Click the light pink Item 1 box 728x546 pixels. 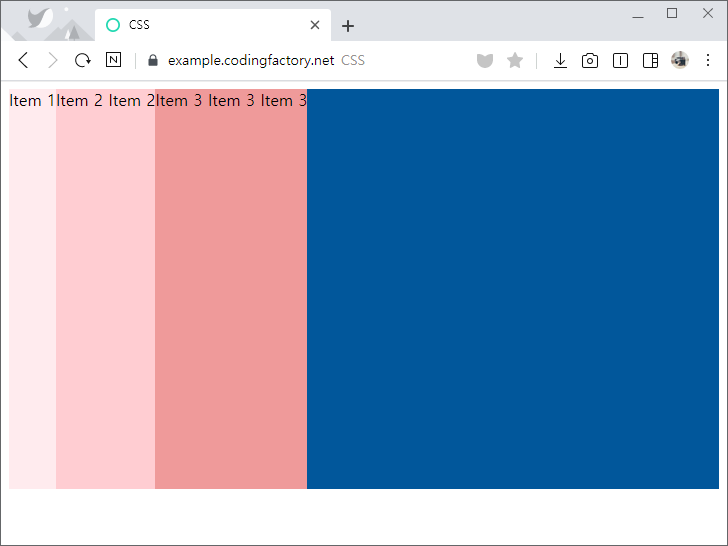click(32, 290)
